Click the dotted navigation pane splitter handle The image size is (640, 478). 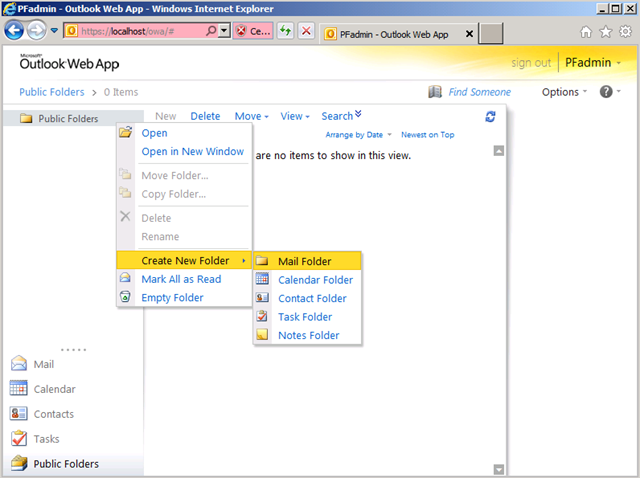click(73, 350)
